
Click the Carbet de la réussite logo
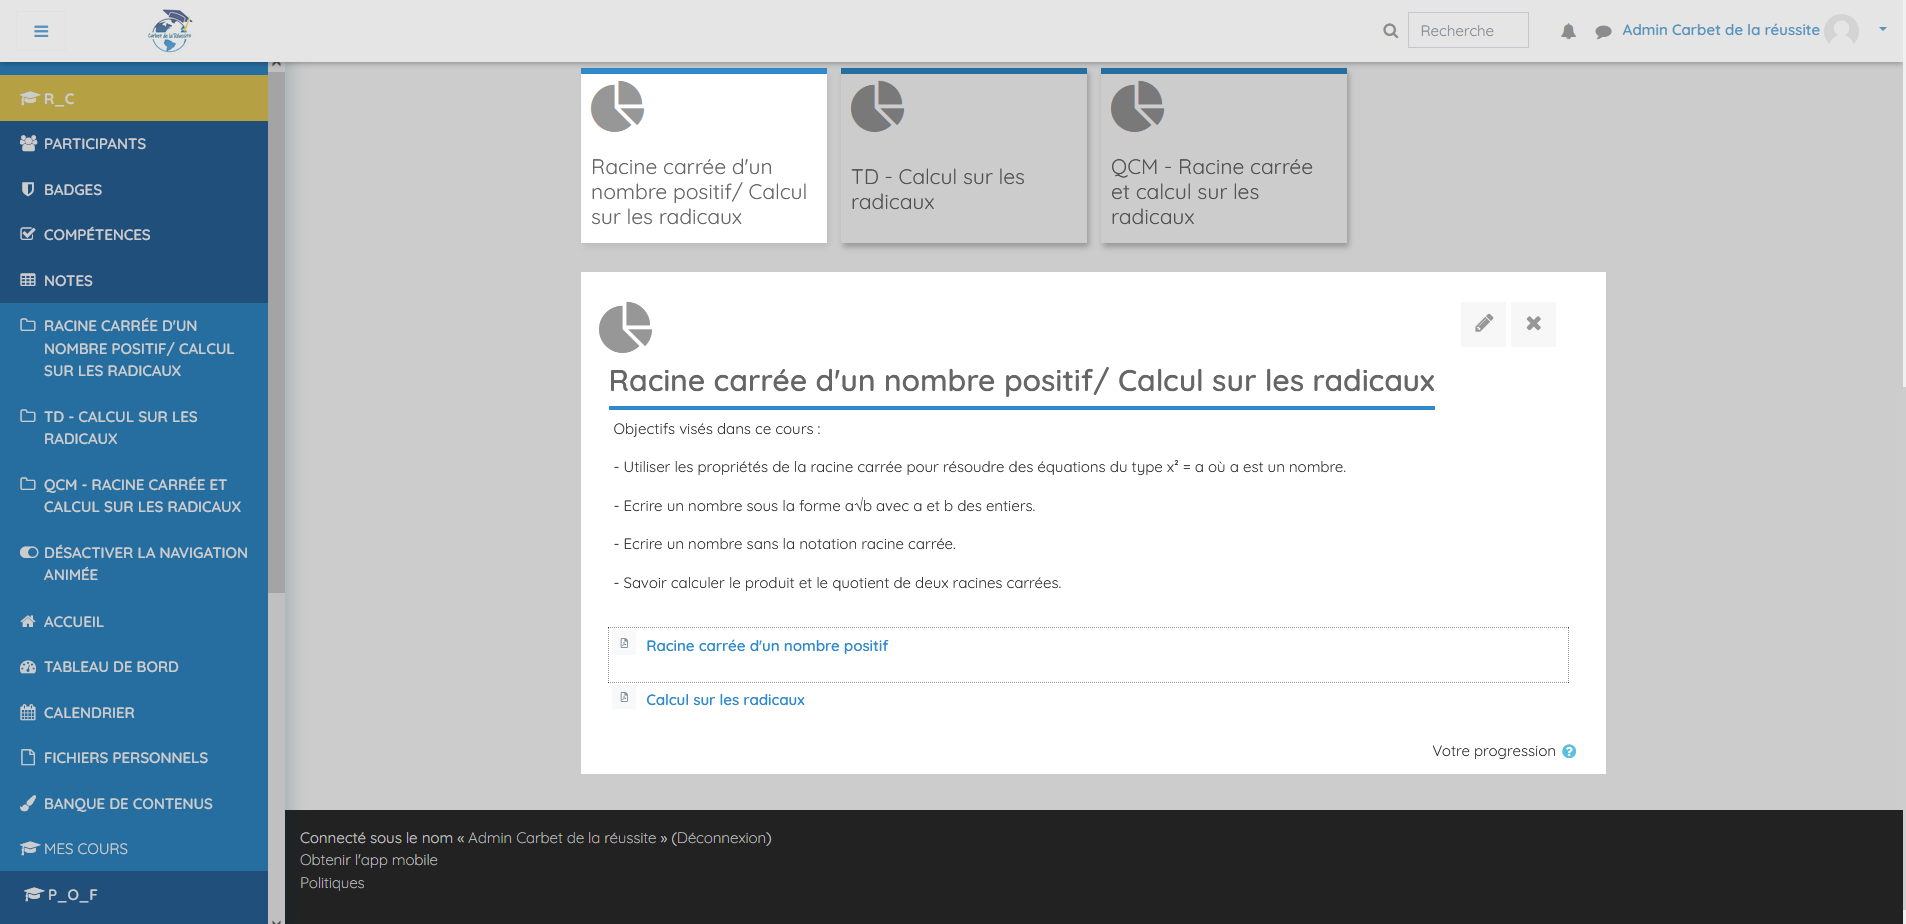tap(170, 31)
